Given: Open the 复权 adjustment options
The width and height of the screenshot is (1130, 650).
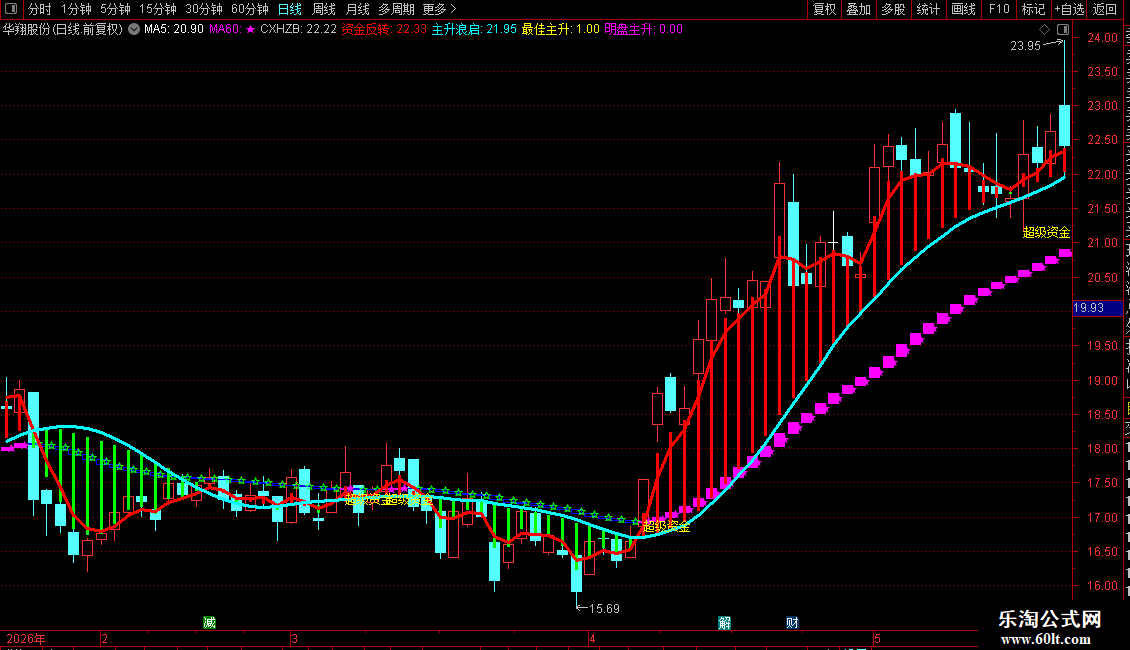Looking at the screenshot, I should [824, 9].
